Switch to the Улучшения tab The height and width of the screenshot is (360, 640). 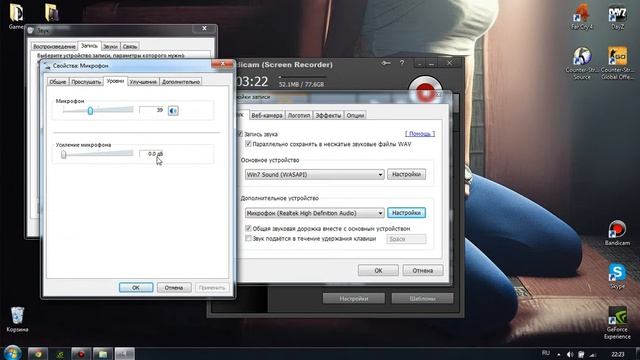pos(143,82)
